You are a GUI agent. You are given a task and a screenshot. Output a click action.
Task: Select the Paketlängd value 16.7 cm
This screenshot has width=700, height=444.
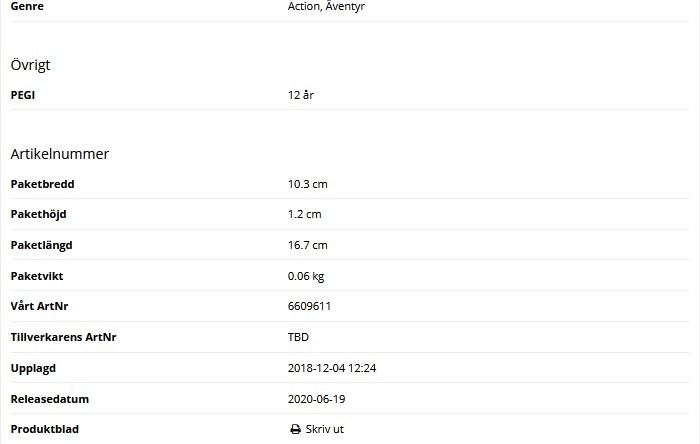308,245
